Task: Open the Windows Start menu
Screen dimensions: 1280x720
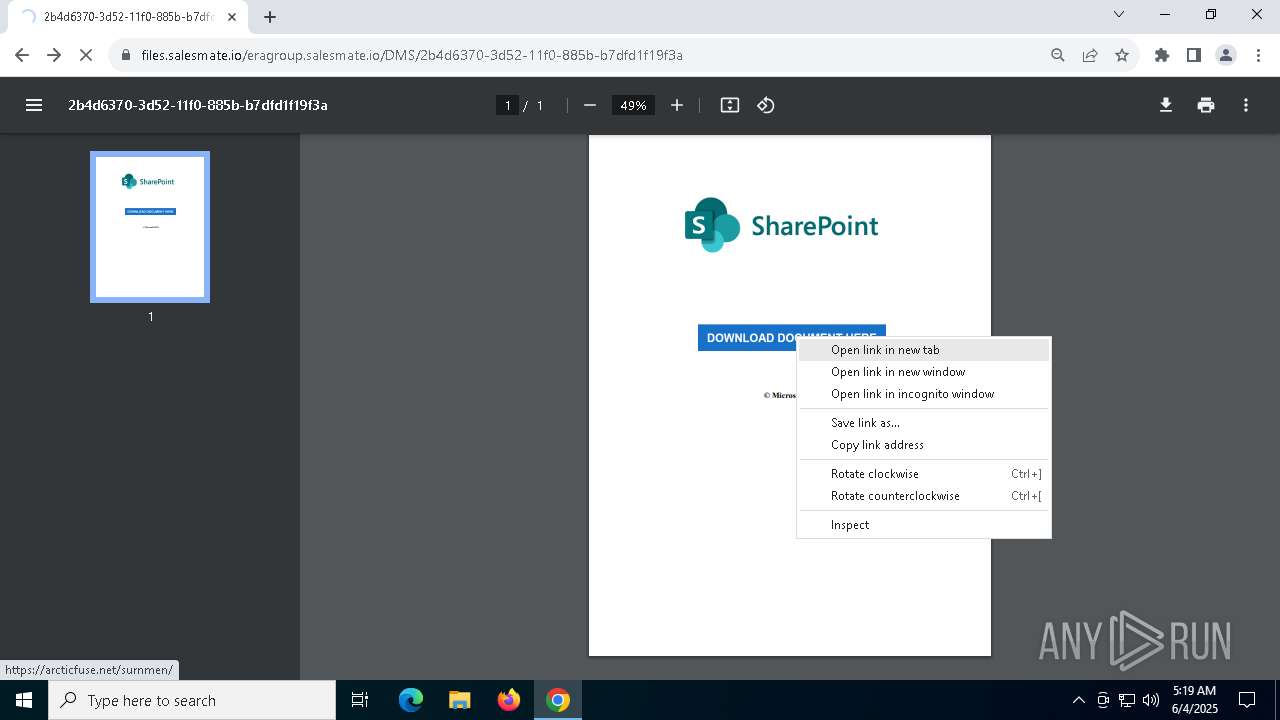Action: point(24,700)
